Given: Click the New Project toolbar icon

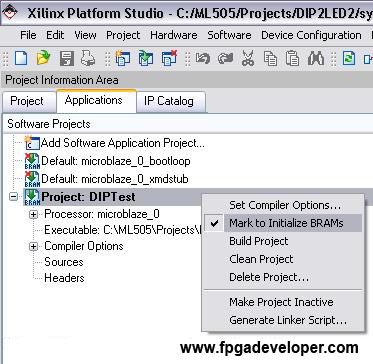Looking at the screenshot, I should click(x=21, y=59).
